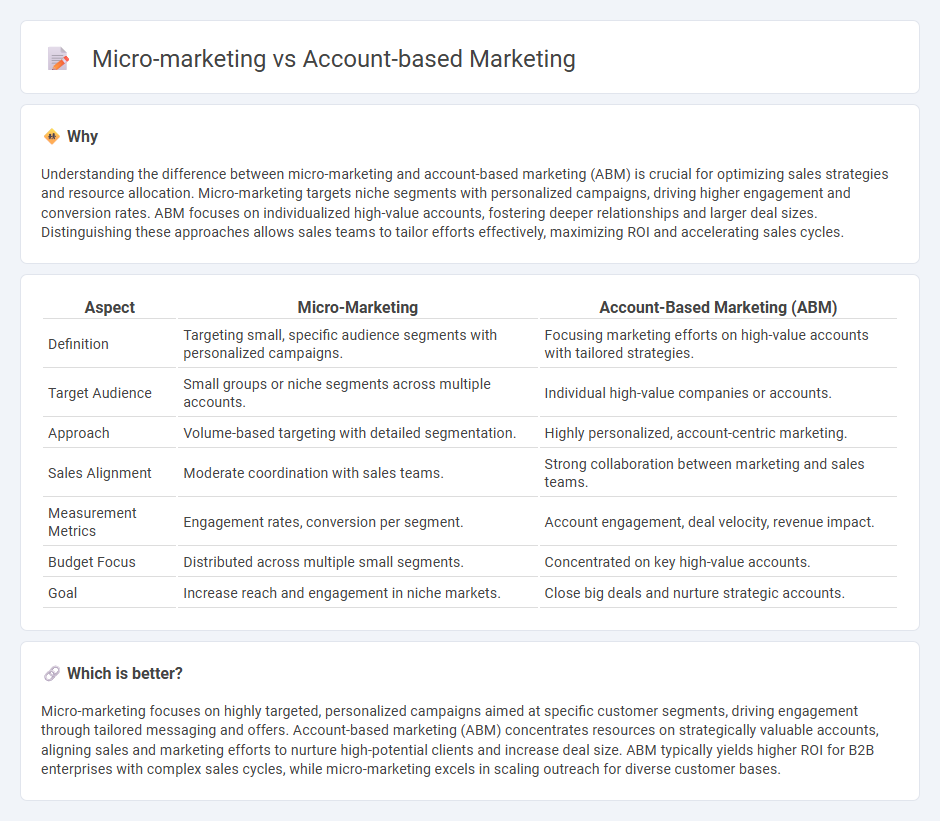The image size is (940, 821).
Task: Click the paragraph beginning 'Understanding the difference between micro-marketing'
Action: pyautogui.click(x=465, y=203)
